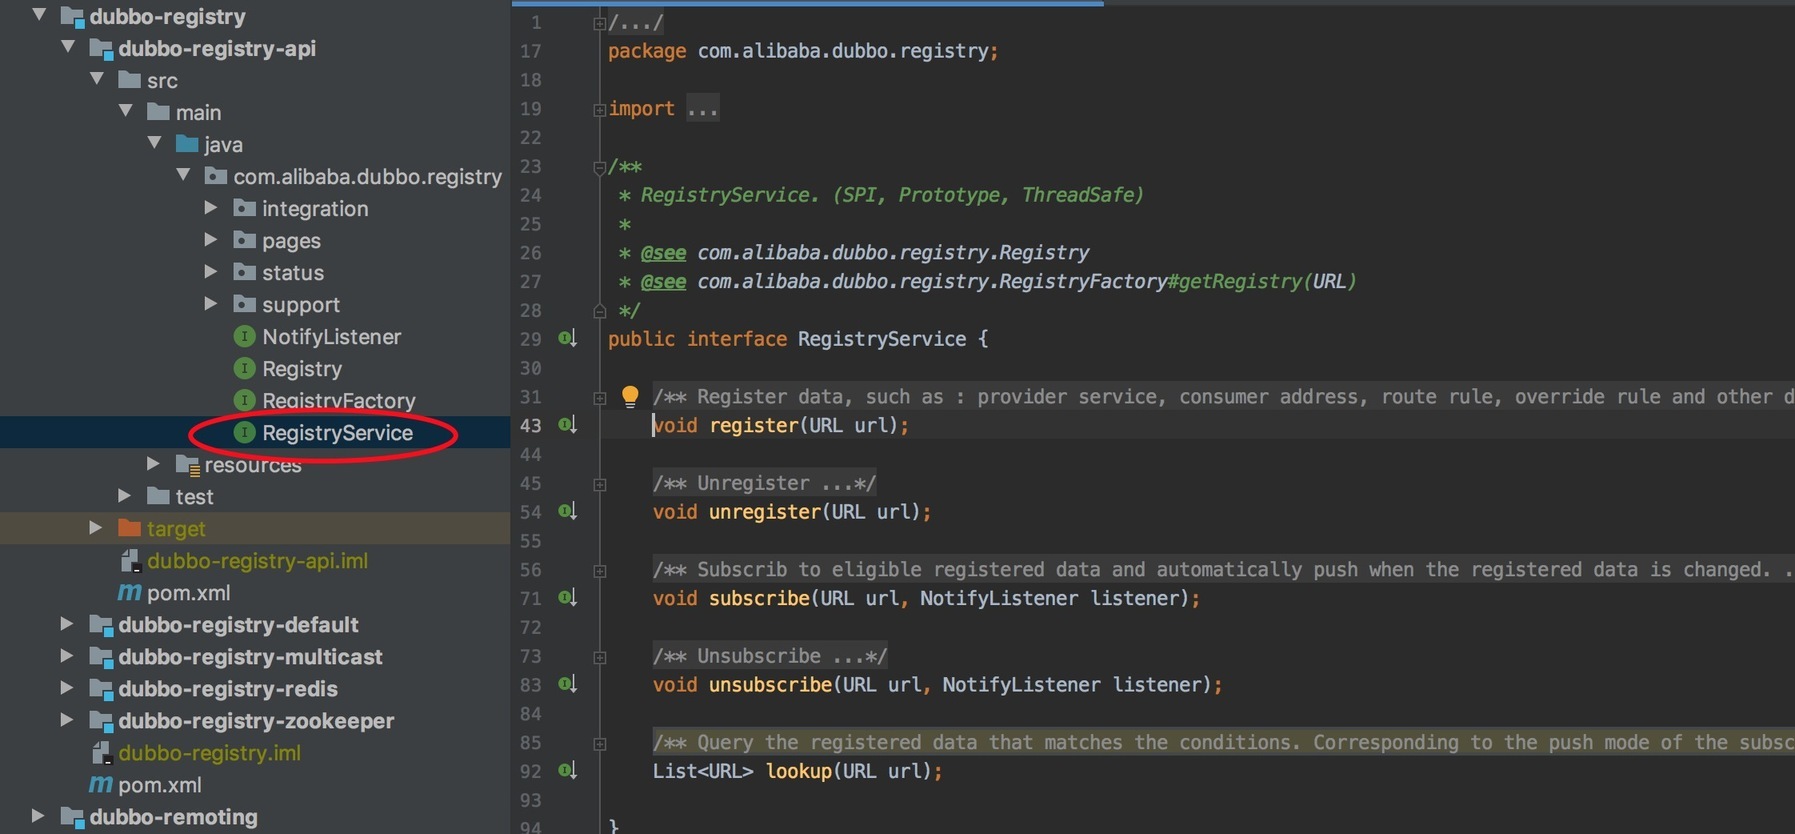1795x834 pixels.
Task: Select the target folder
Action: tap(176, 528)
